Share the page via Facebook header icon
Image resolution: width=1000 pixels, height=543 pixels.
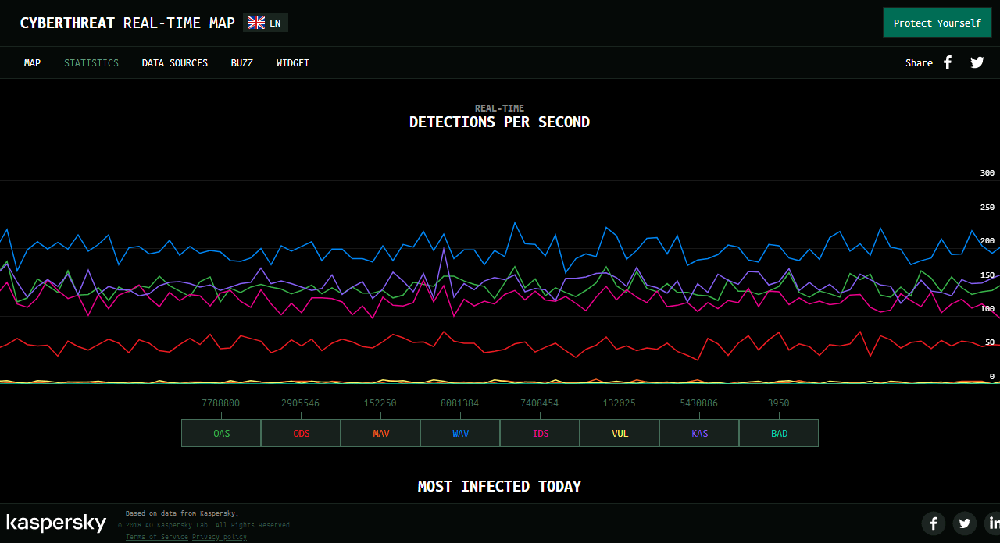(948, 62)
